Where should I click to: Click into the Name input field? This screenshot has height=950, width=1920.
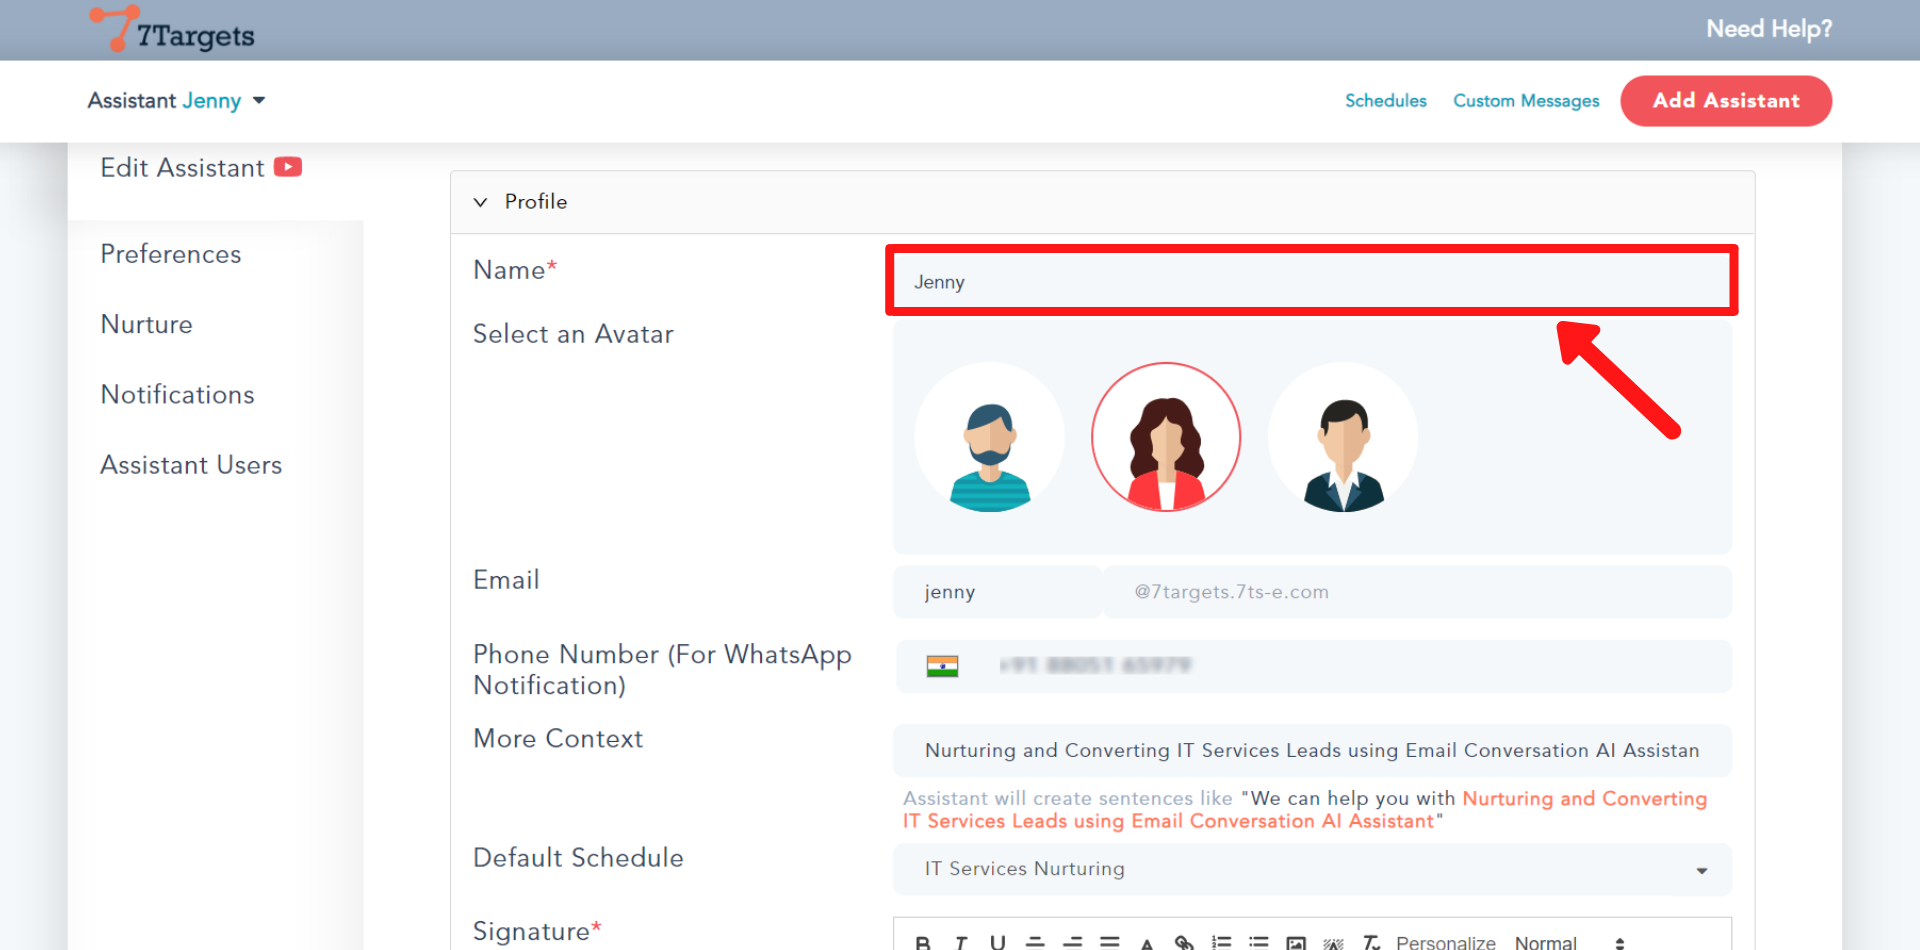(x=1311, y=281)
